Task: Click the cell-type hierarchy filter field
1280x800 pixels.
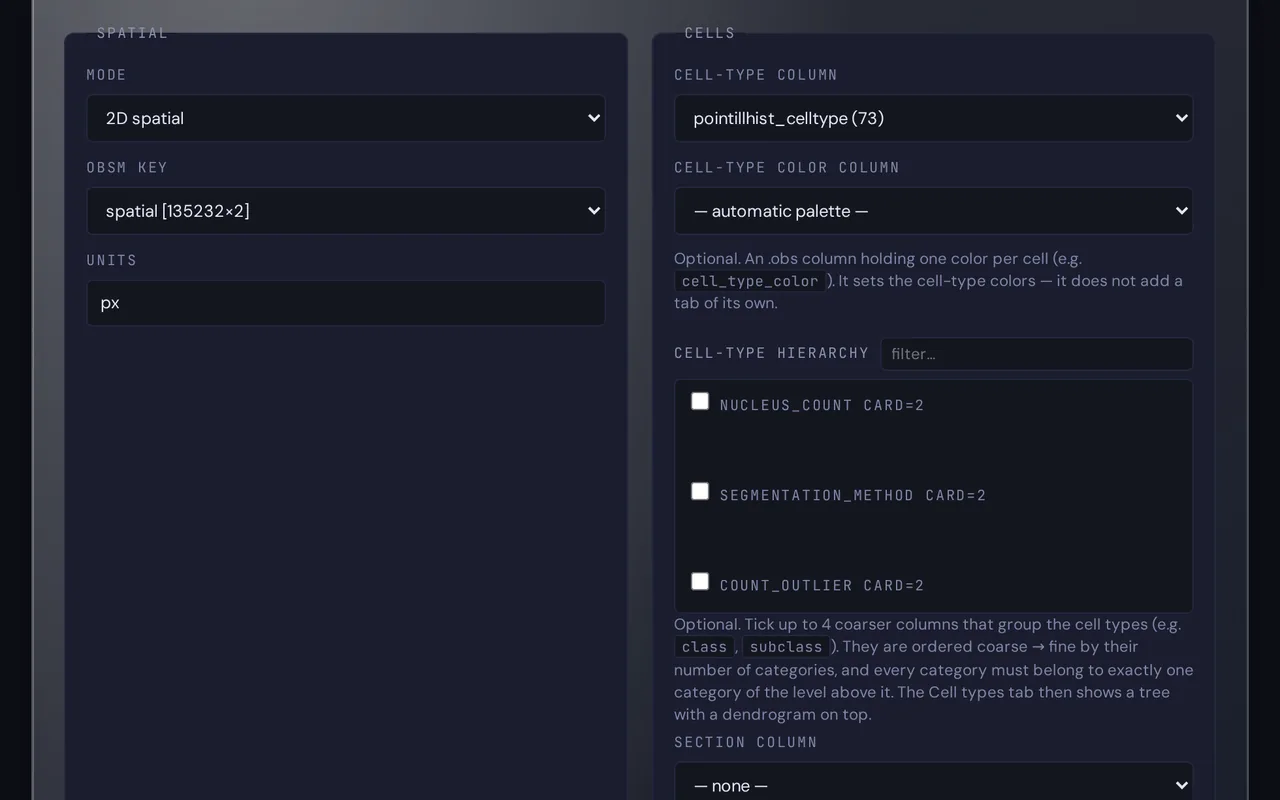Action: tap(1037, 354)
